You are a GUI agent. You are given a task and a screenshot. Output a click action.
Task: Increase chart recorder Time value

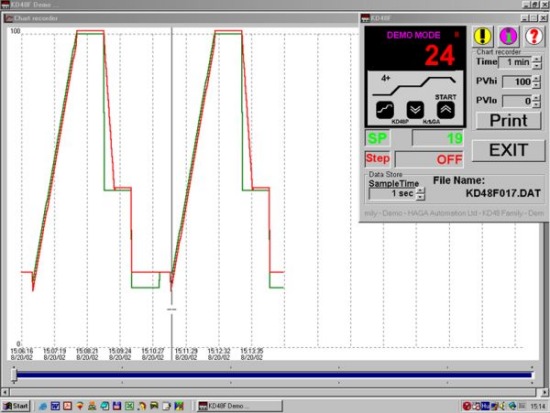[537, 59]
